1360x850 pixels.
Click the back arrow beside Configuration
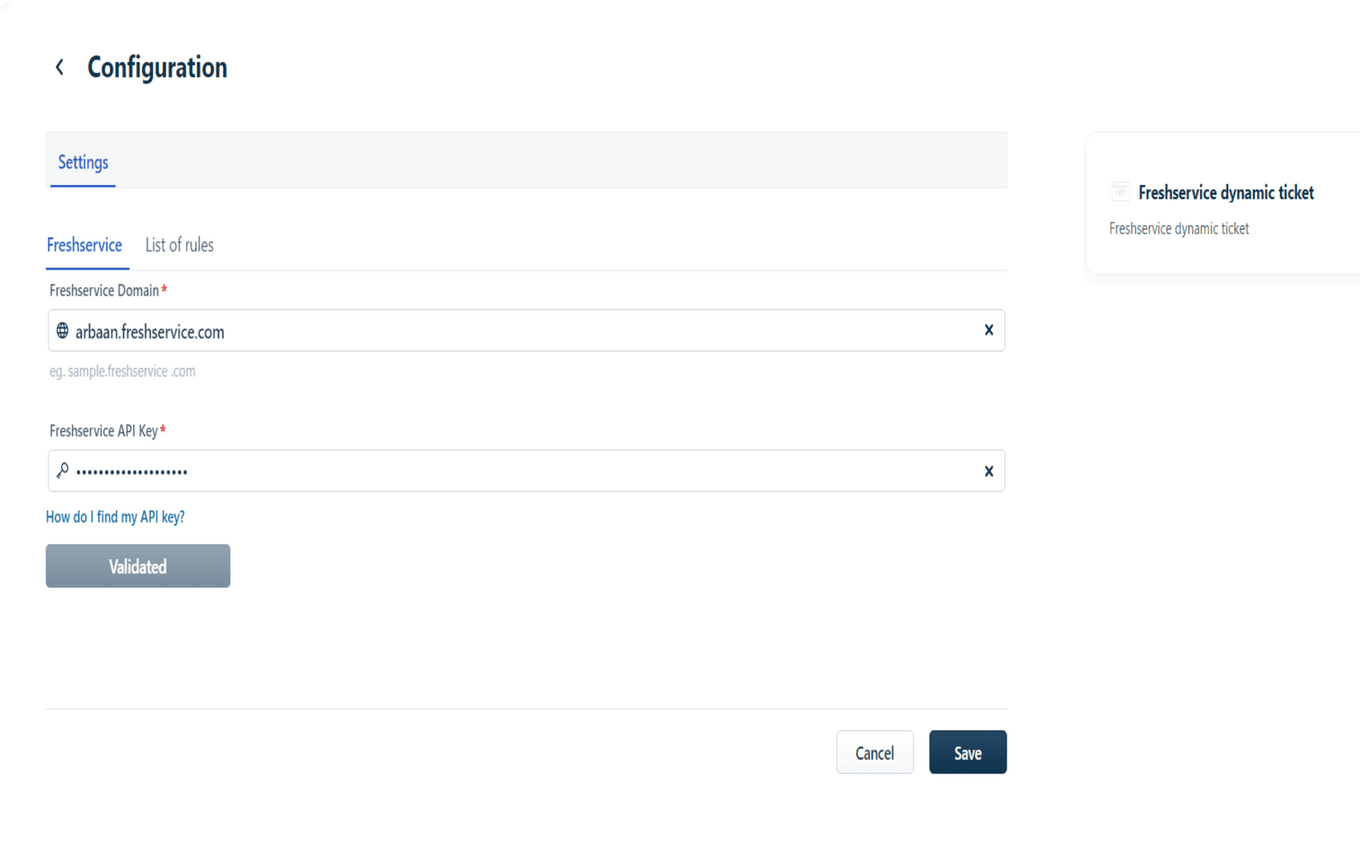click(59, 66)
